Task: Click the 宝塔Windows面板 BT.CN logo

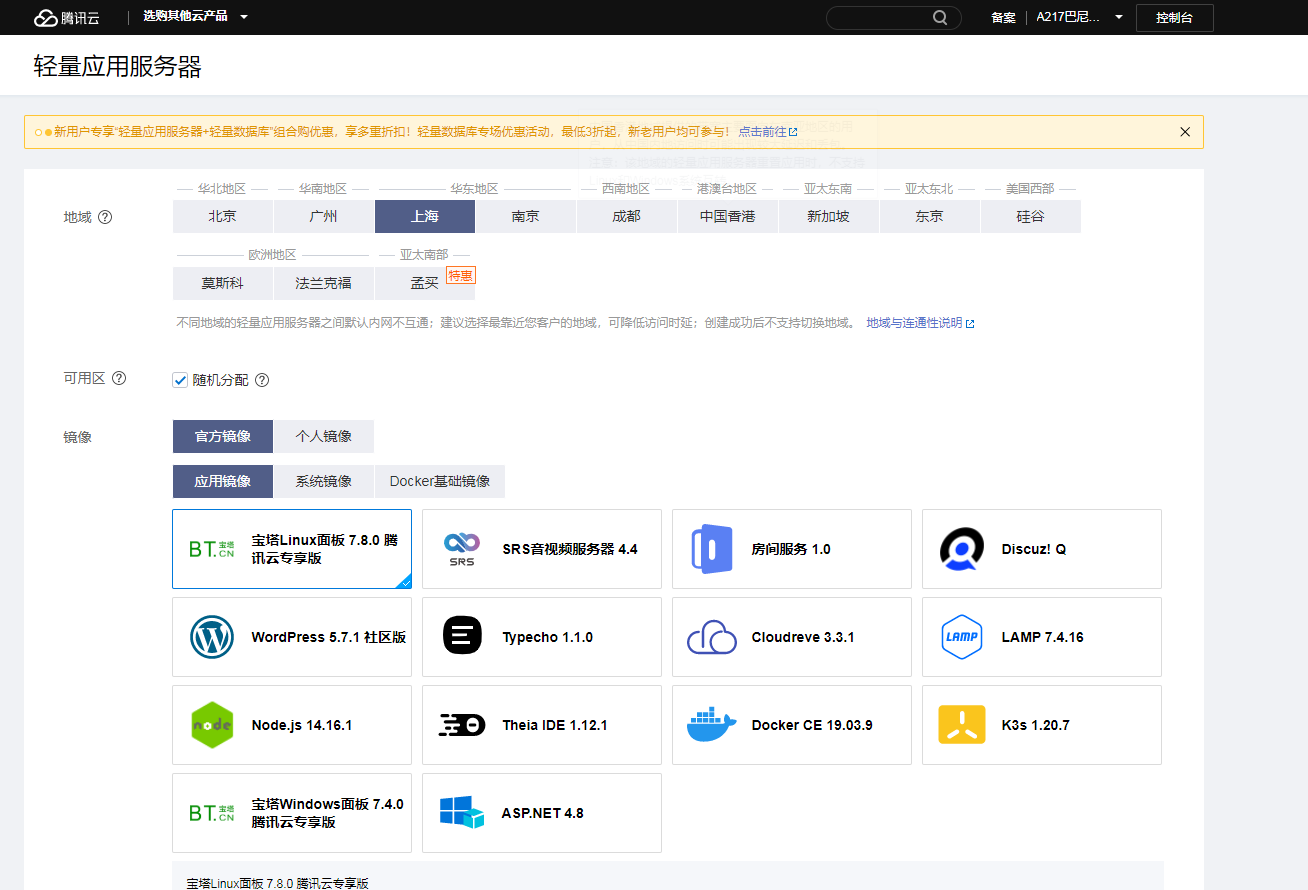Action: [212, 813]
